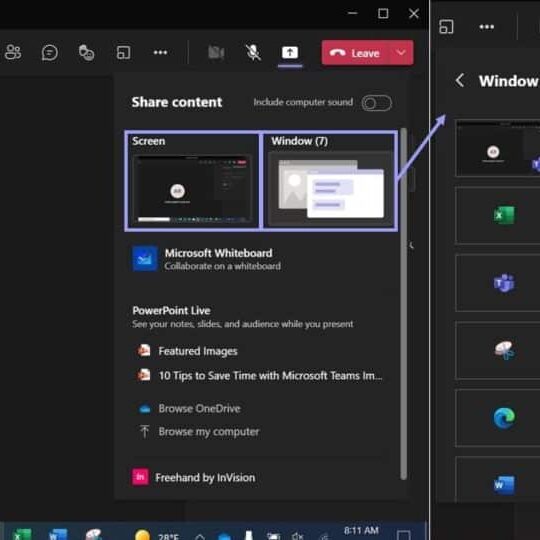Viewport: 540px width, 540px height.
Task: Click the Share content panel scrollbar
Action: coord(404,303)
